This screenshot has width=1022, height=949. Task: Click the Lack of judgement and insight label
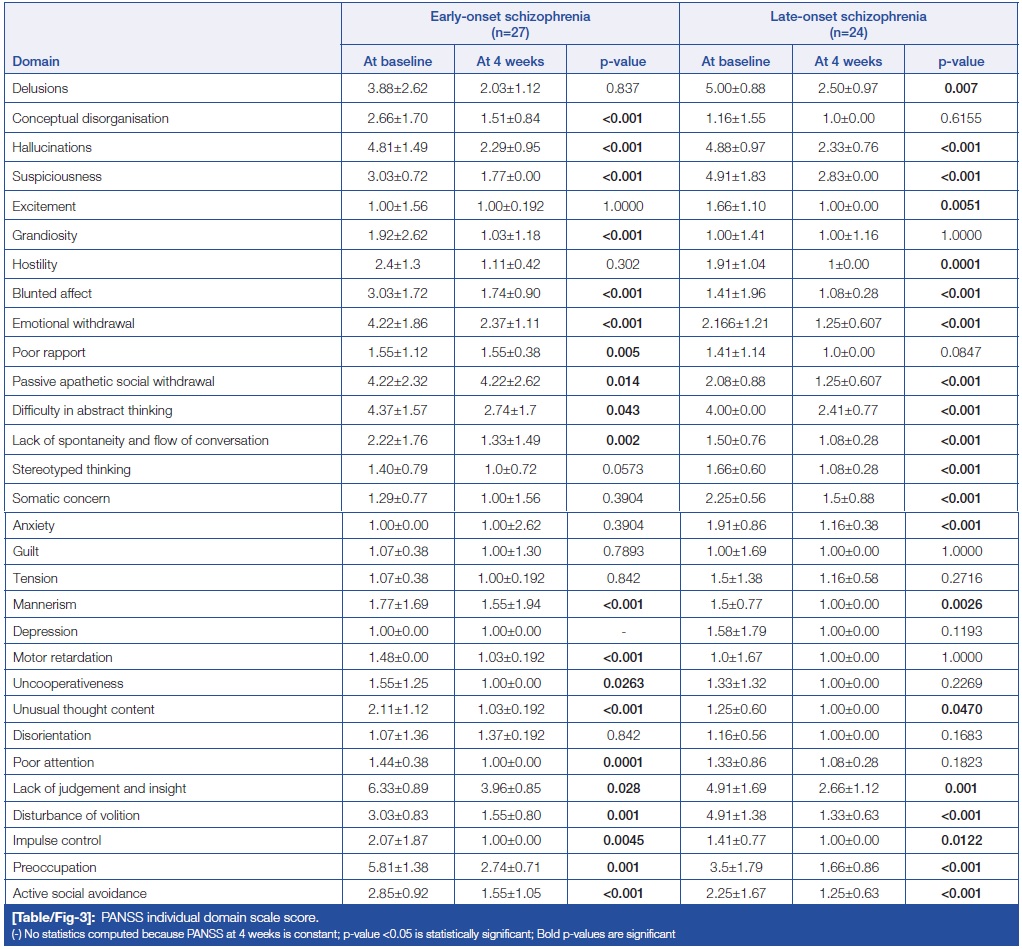click(99, 788)
